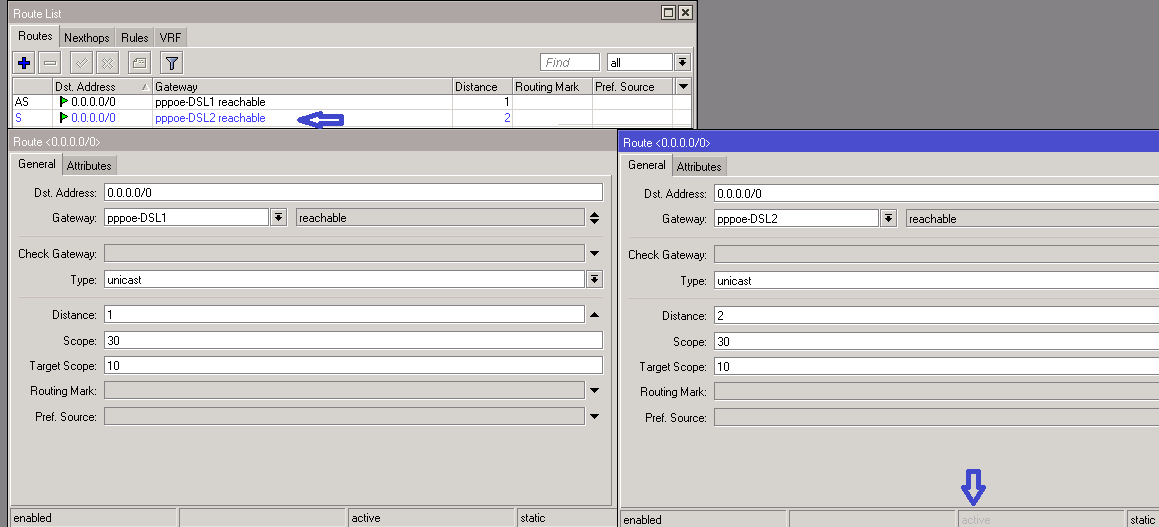Open the Rules tab
1159x527 pixels.
coord(135,37)
